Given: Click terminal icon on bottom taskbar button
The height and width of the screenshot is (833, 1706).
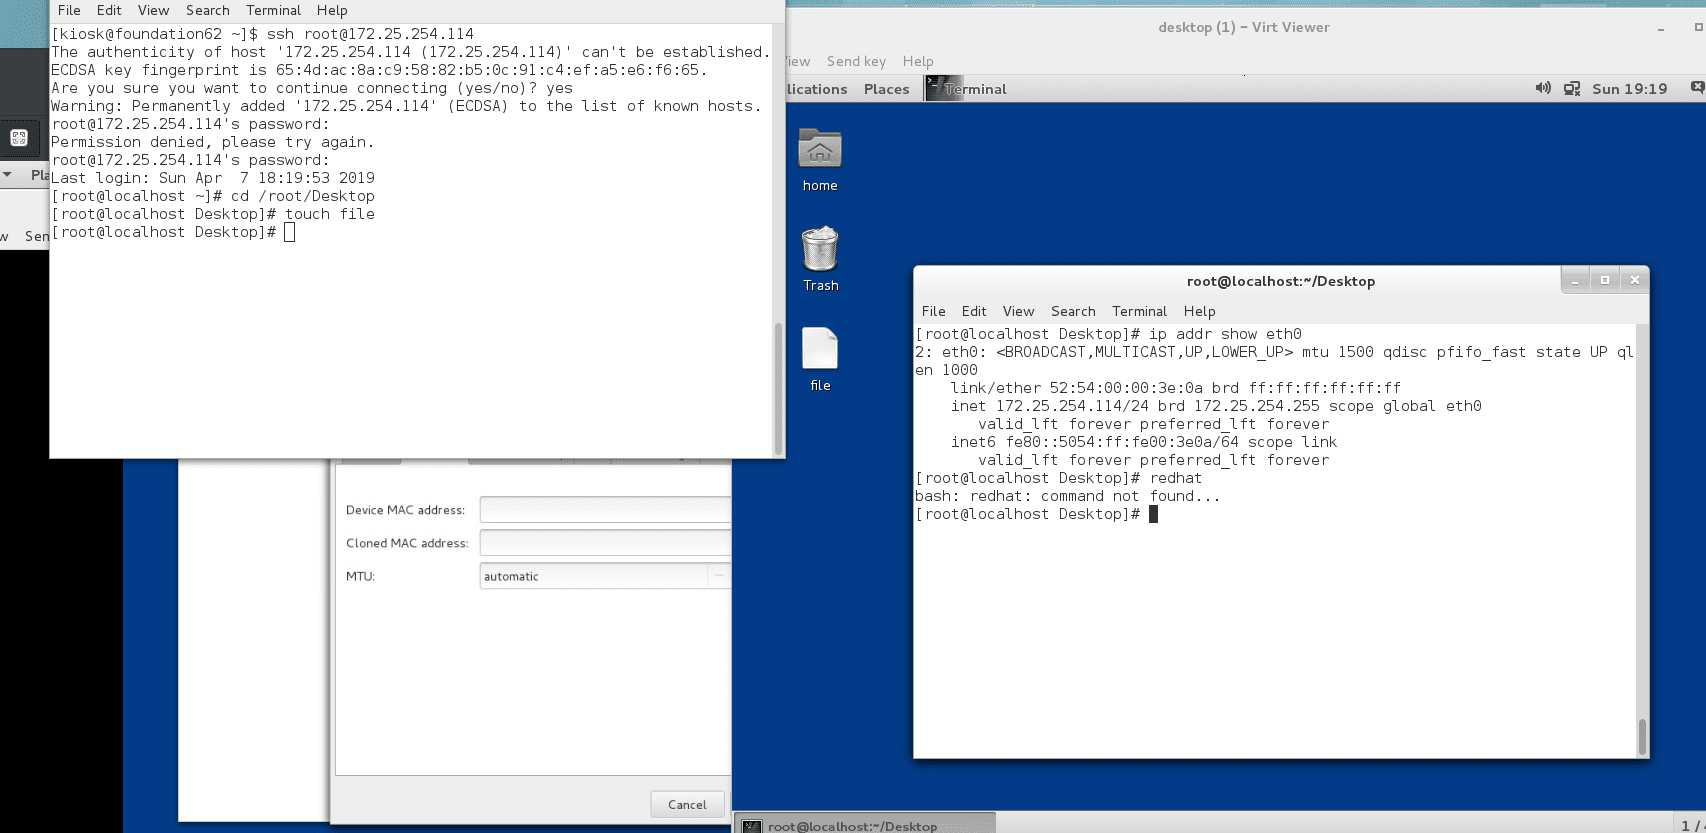Looking at the screenshot, I should pyautogui.click(x=752, y=826).
